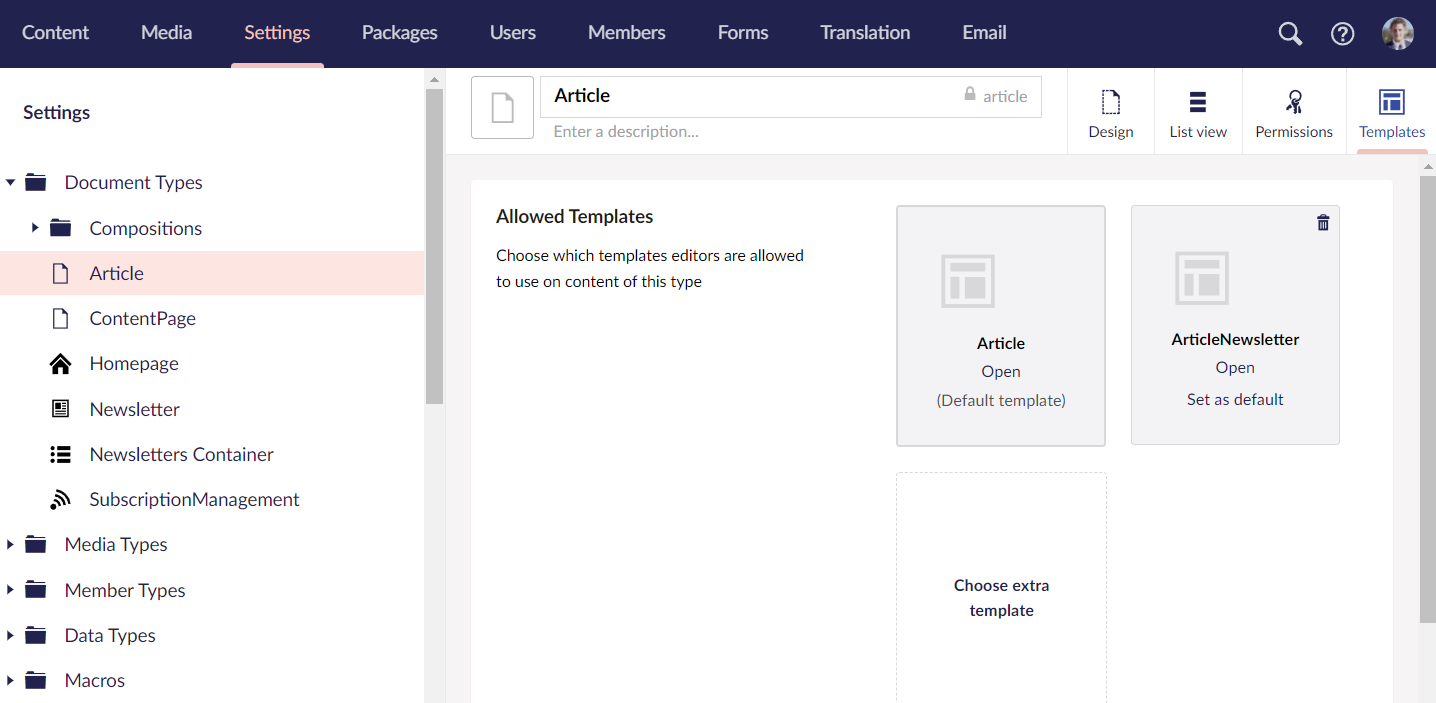
Task: Select the Settings section tab
Action: click(277, 33)
